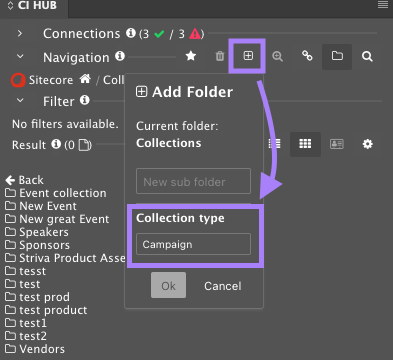
Task: Click the Speakers folder icon
Action: pos(10,232)
